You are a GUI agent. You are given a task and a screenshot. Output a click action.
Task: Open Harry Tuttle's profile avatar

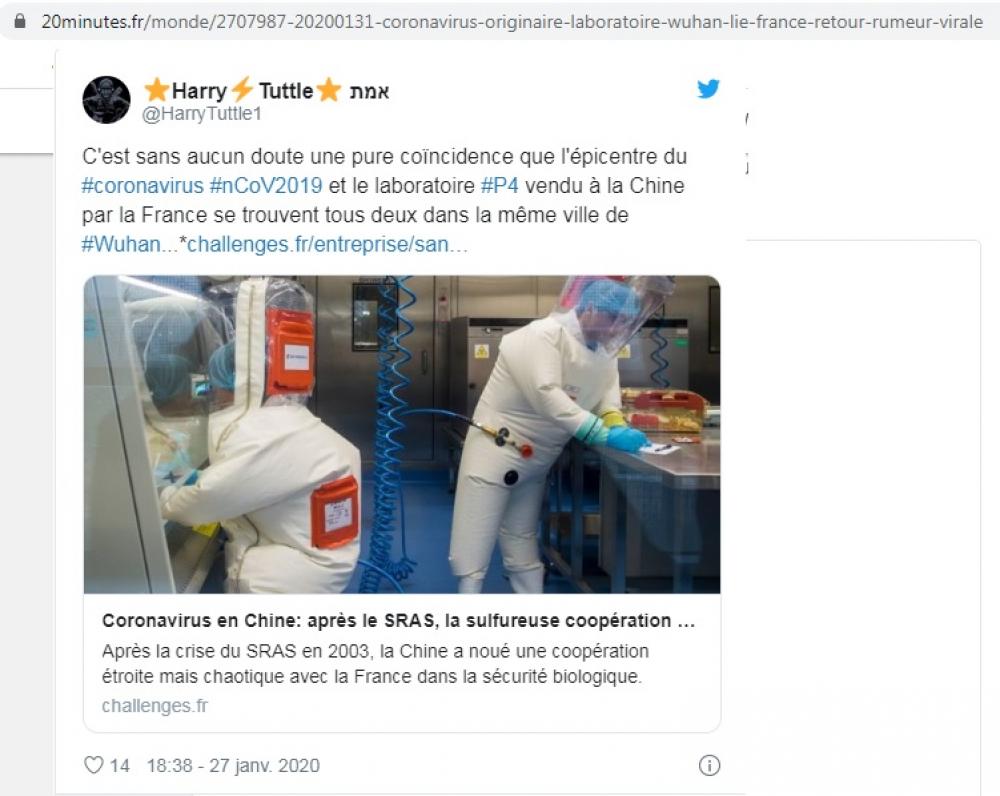click(x=107, y=100)
